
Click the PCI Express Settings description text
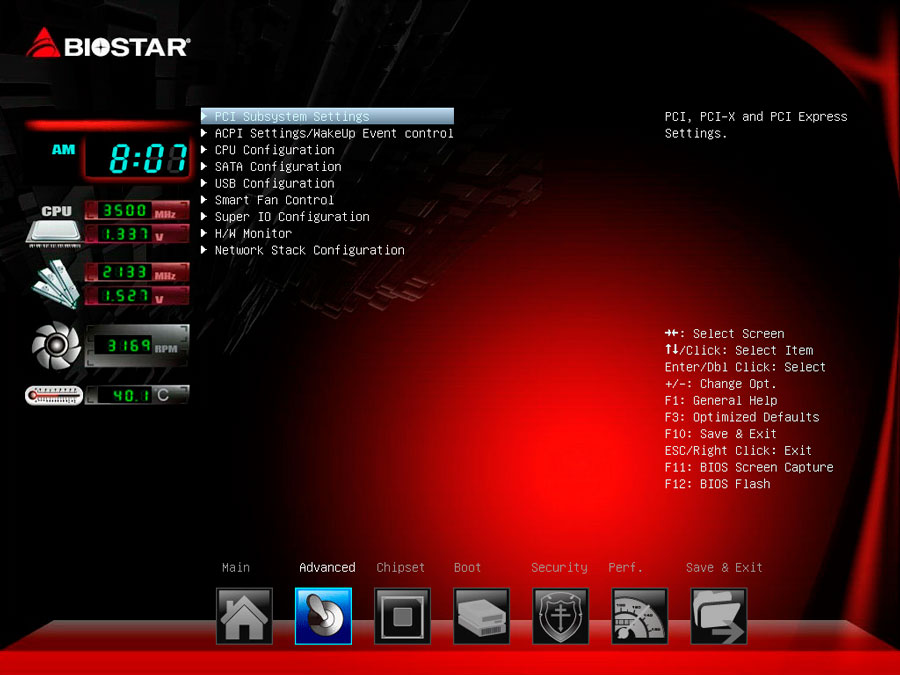(756, 125)
